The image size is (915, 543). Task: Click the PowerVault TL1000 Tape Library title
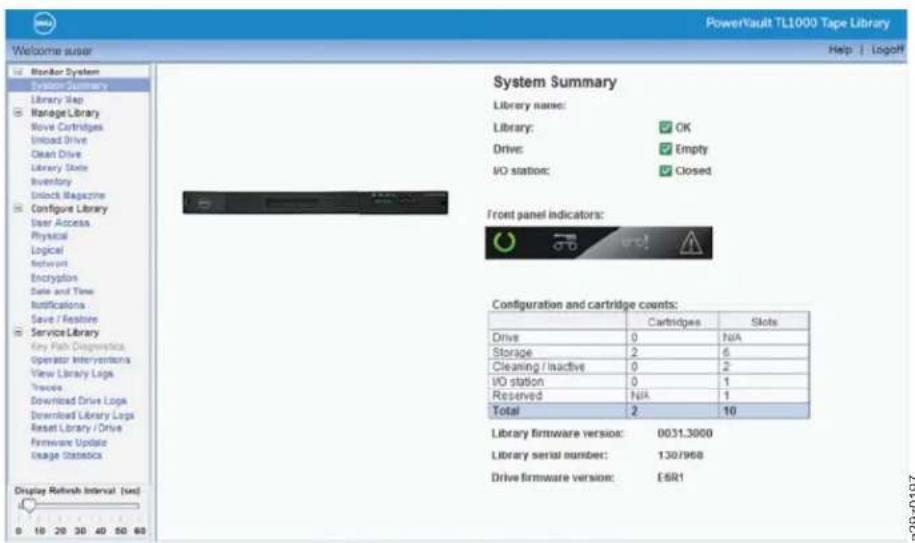[797, 23]
